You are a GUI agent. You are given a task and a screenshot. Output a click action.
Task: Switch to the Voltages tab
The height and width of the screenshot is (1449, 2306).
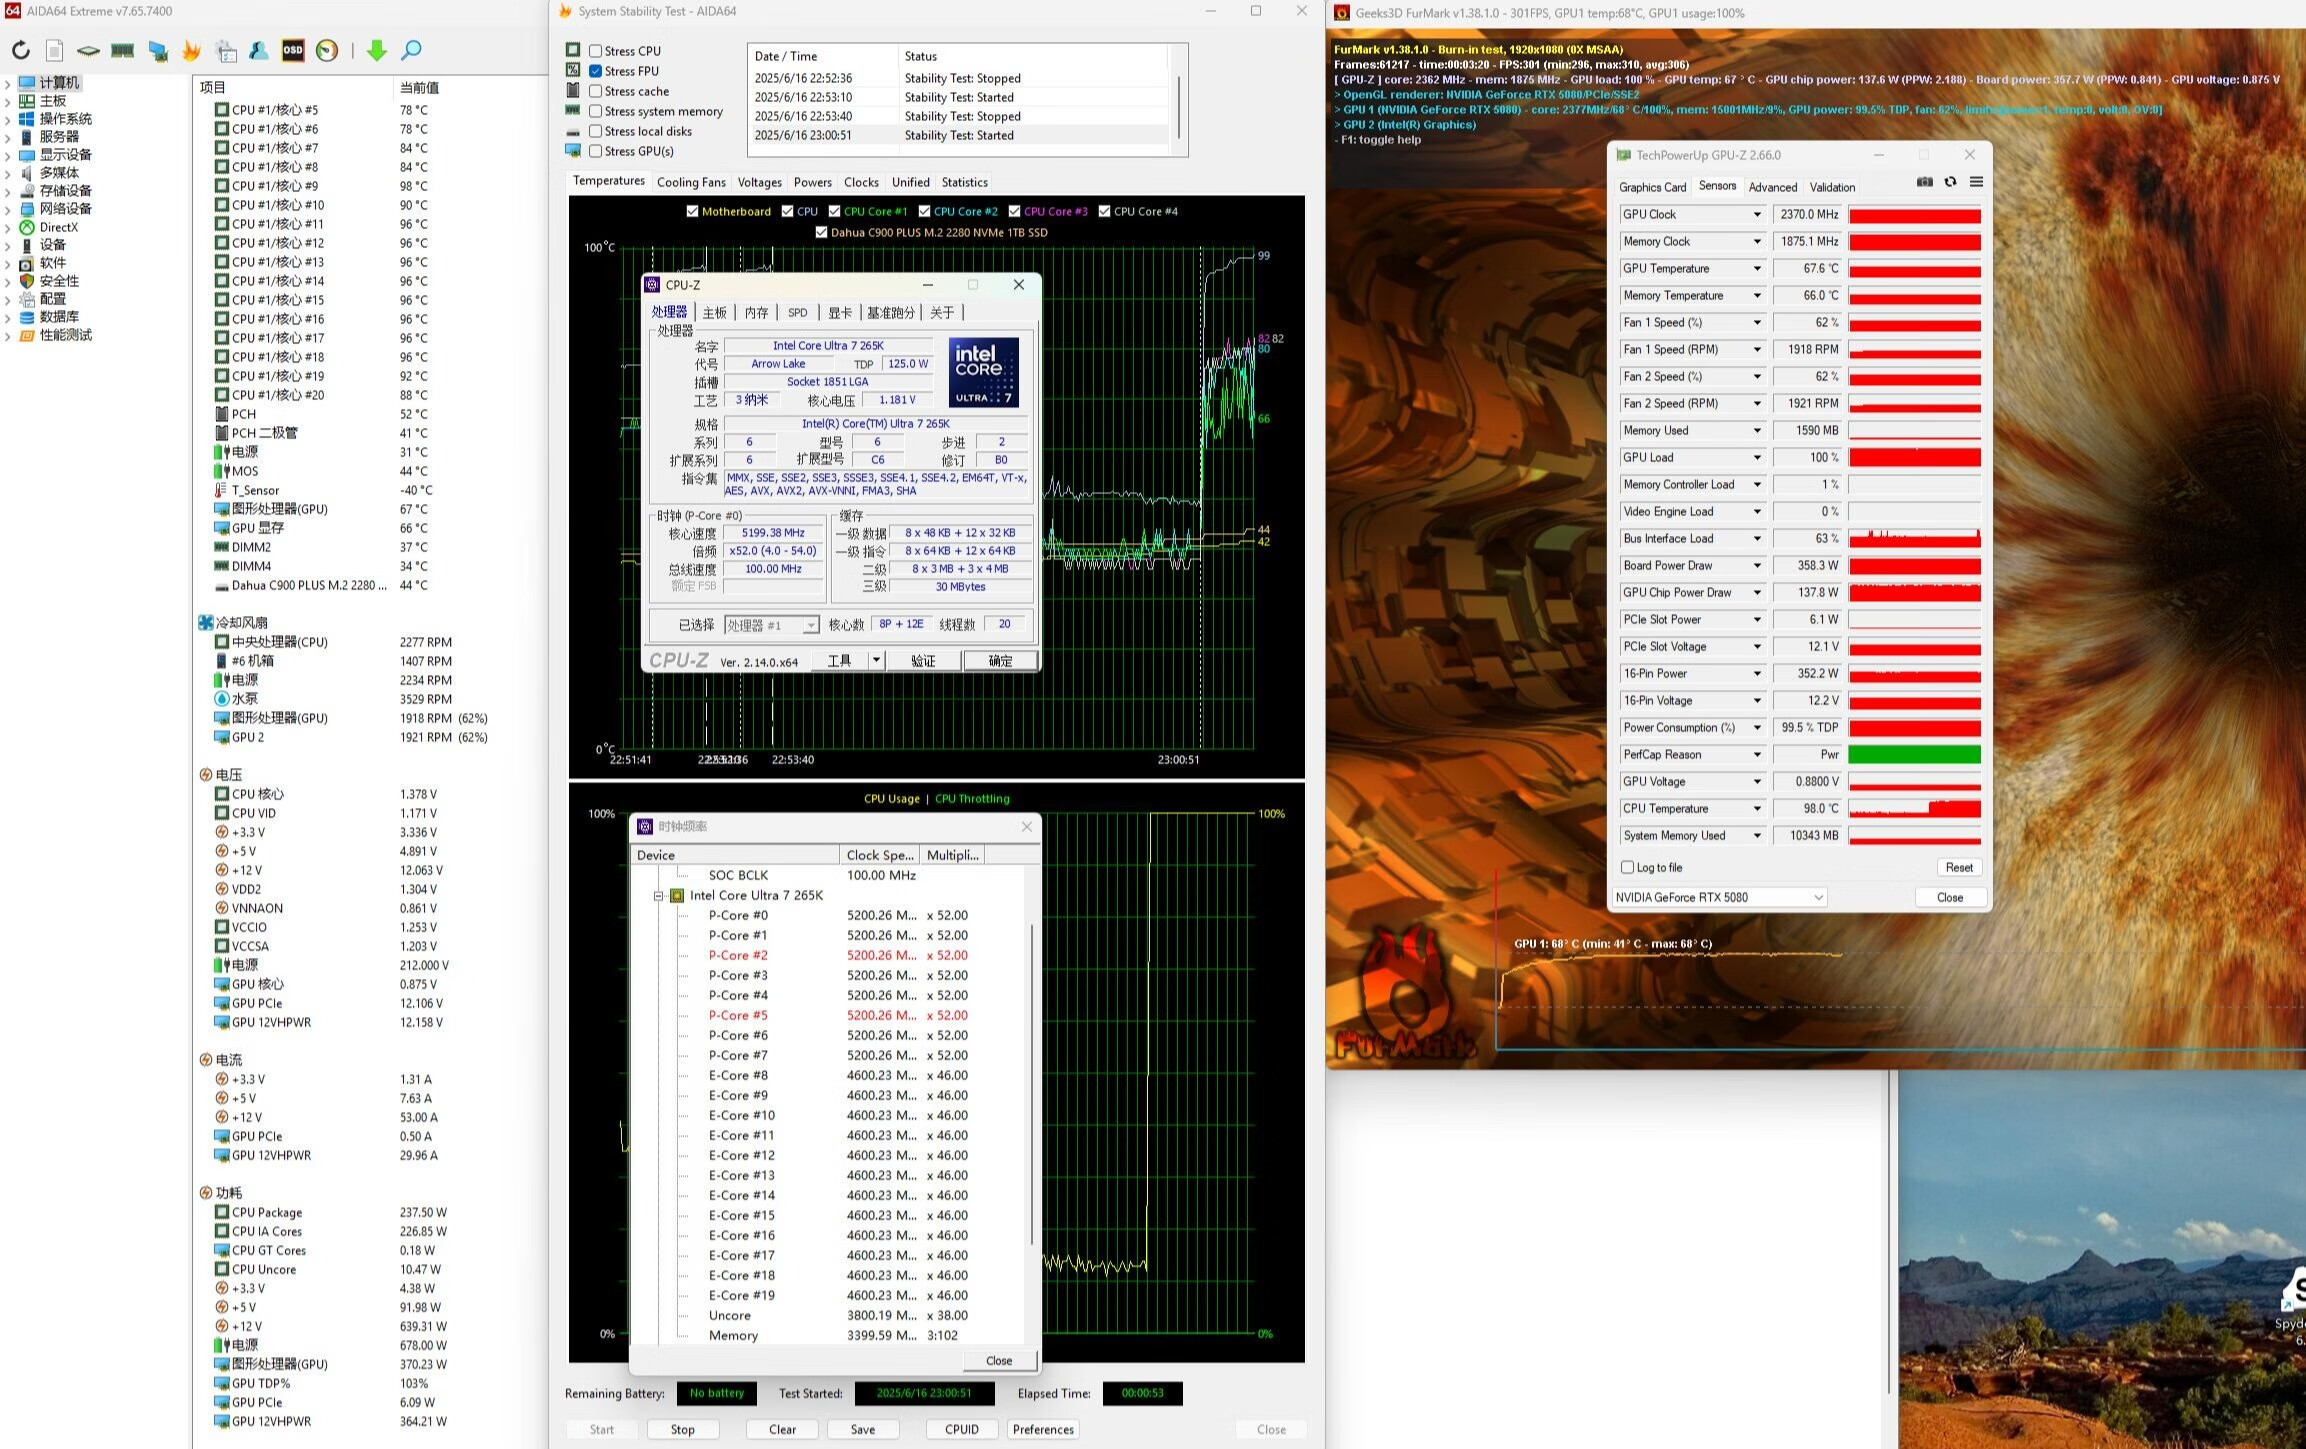759,182
